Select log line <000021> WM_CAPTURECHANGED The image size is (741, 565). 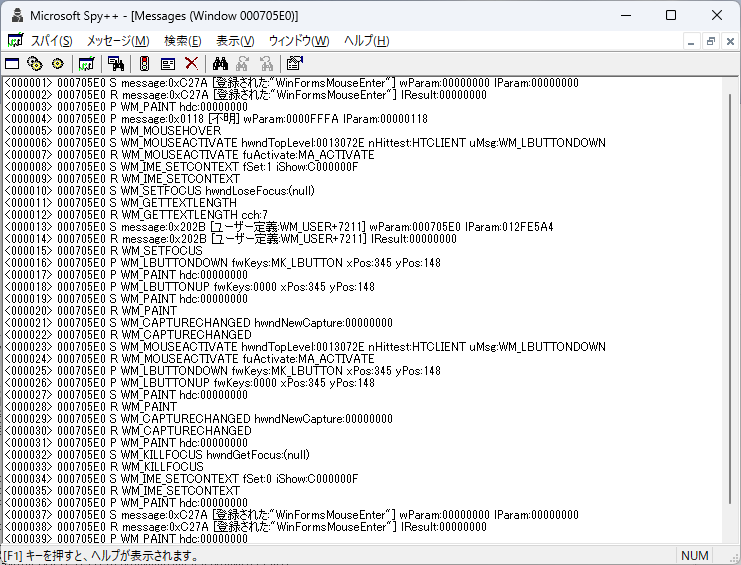click(x=198, y=323)
